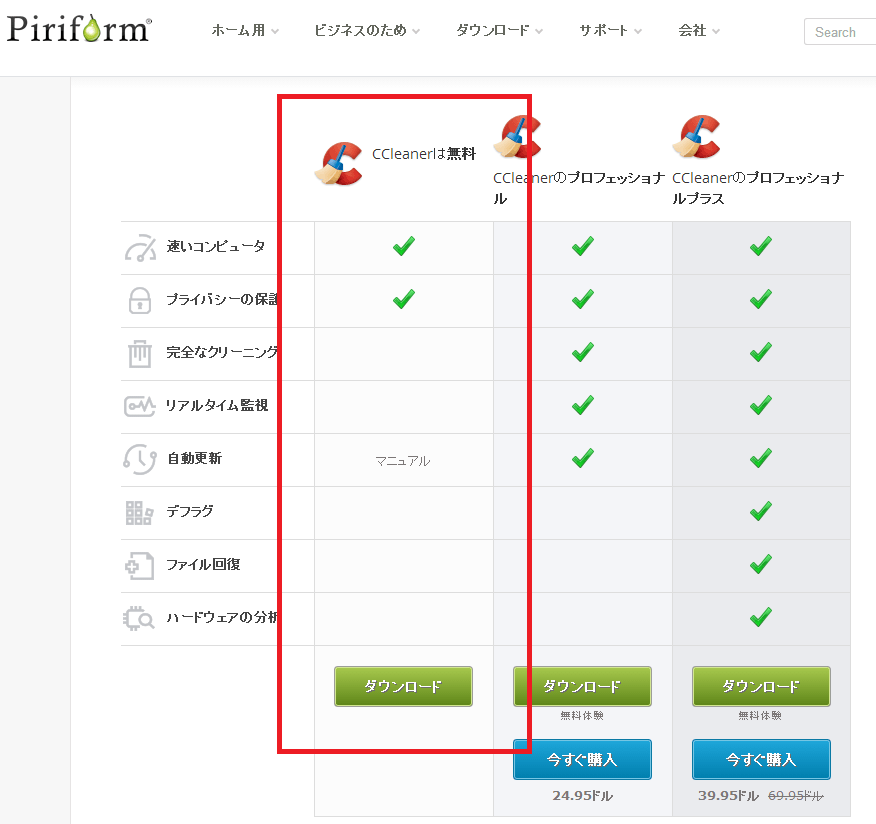The height and width of the screenshot is (824, 876).
Task: Expand the 会社 dropdown arrow
Action: [x=716, y=32]
